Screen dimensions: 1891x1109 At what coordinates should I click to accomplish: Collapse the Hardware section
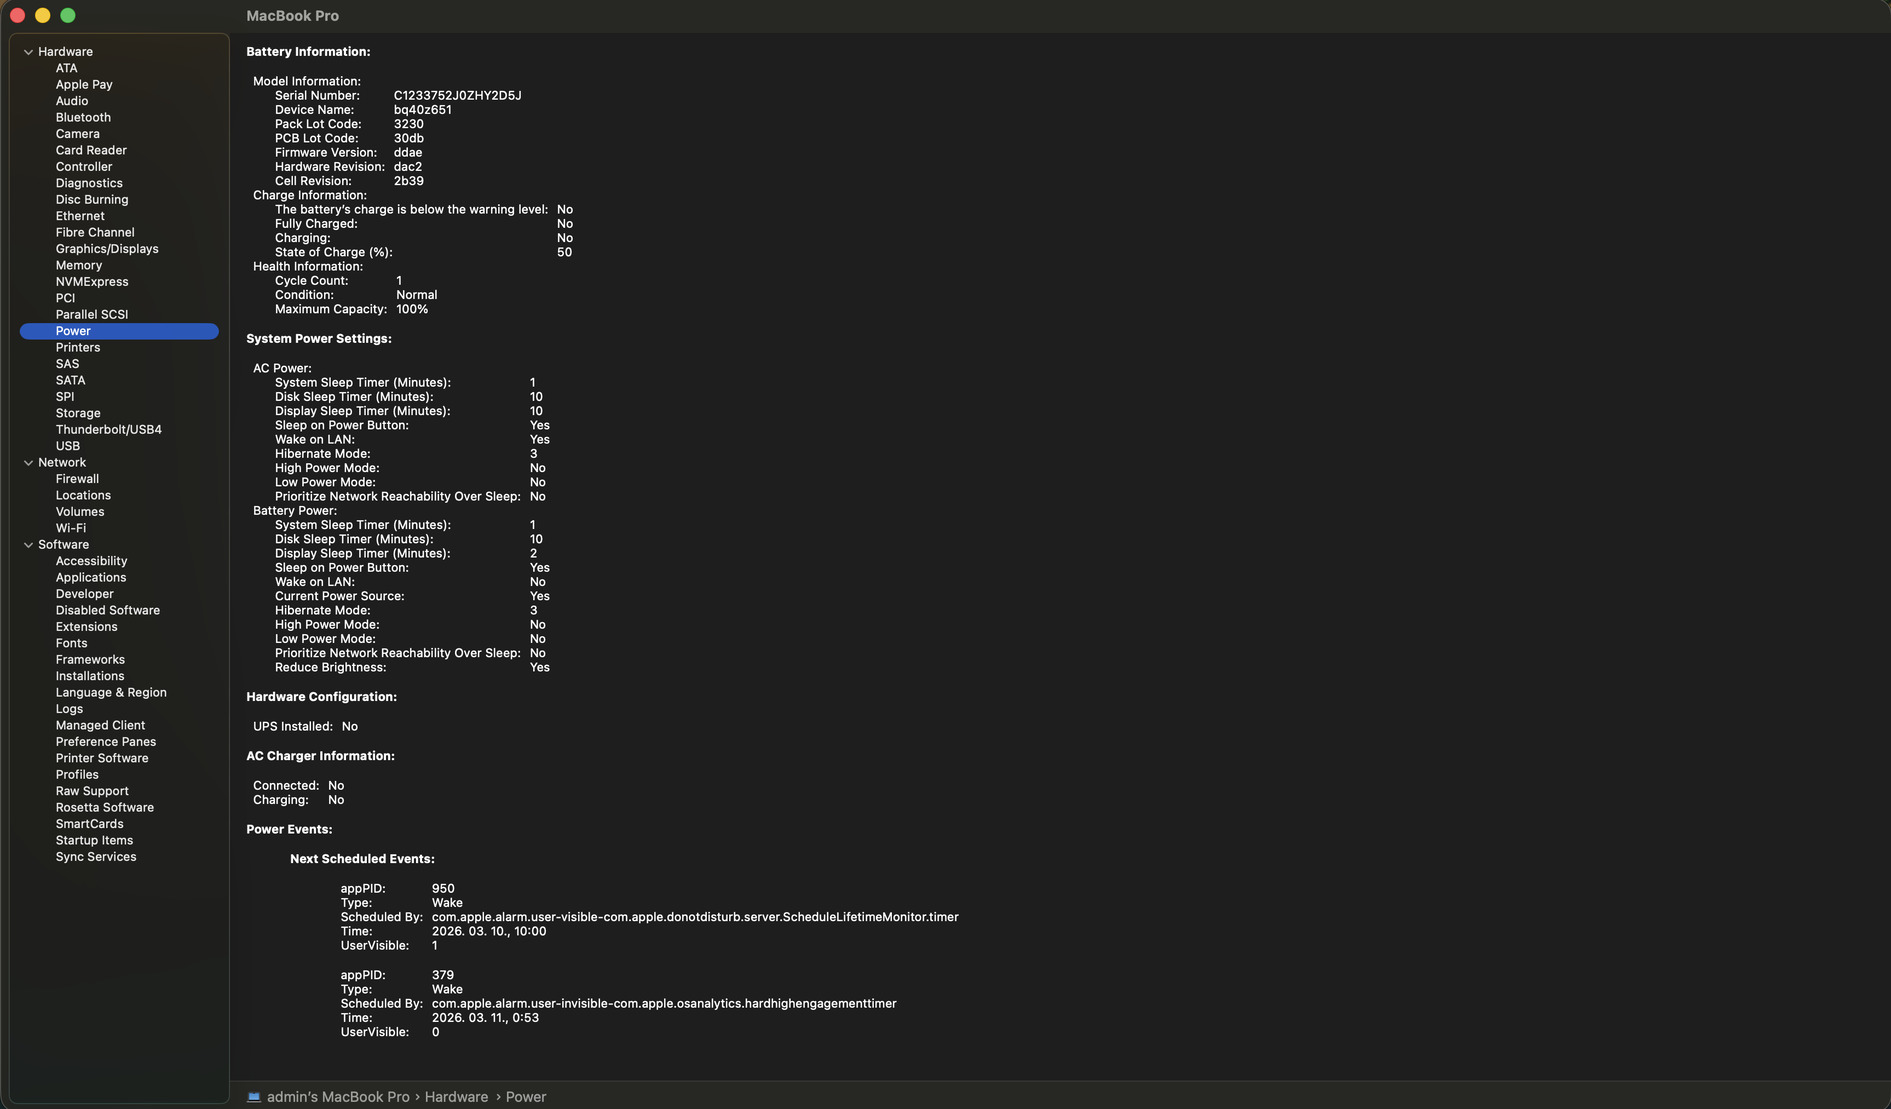click(28, 52)
